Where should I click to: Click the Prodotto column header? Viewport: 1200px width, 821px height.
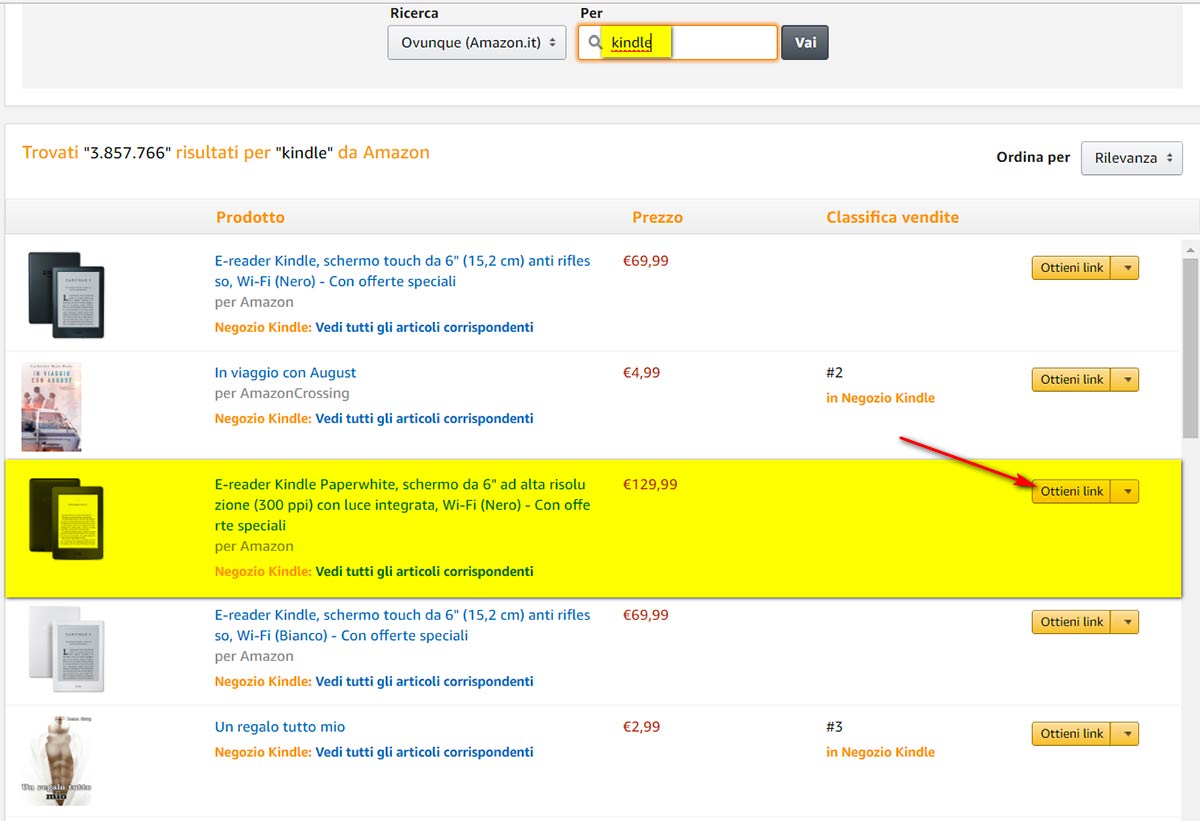pyautogui.click(x=250, y=217)
